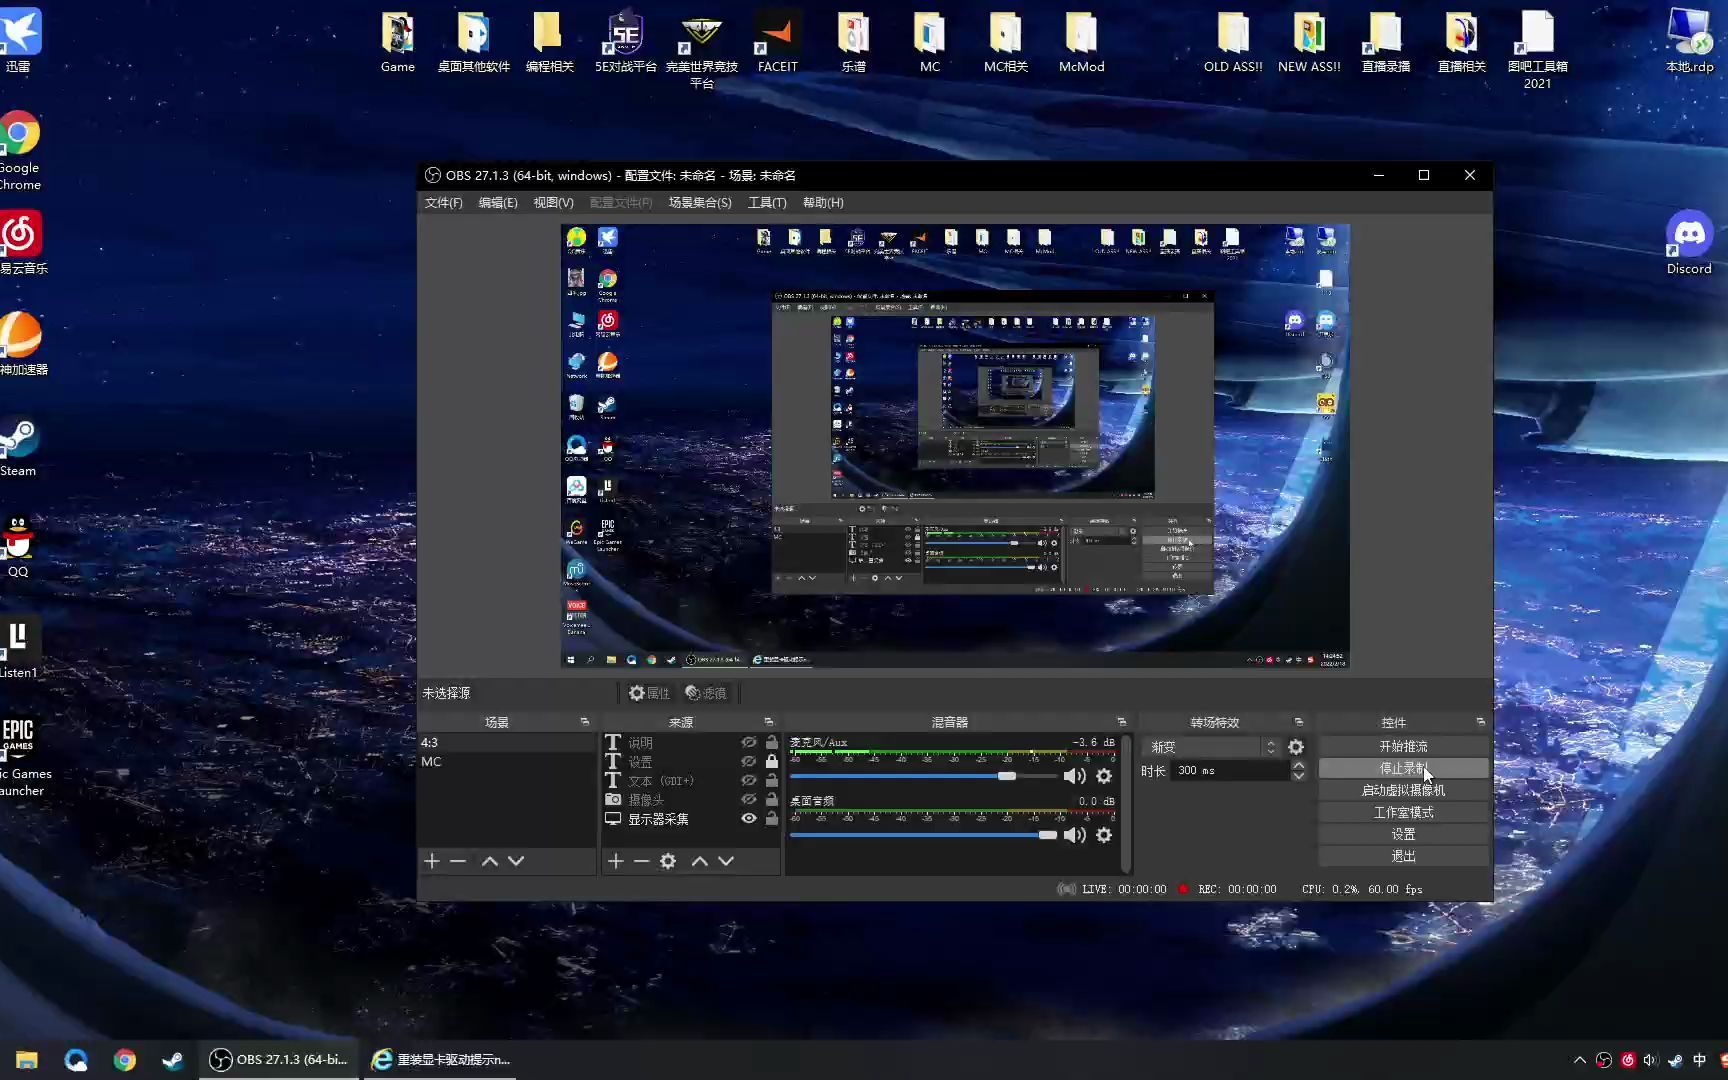This screenshot has height=1080, width=1728.
Task: Show the hidden 摄像头 source via its eye icon
Action: point(748,800)
